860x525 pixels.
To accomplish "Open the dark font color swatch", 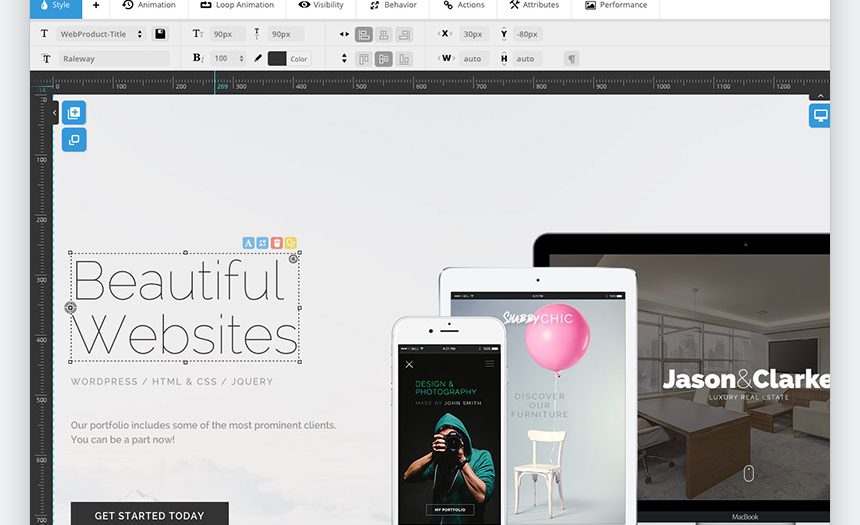I will tap(277, 59).
